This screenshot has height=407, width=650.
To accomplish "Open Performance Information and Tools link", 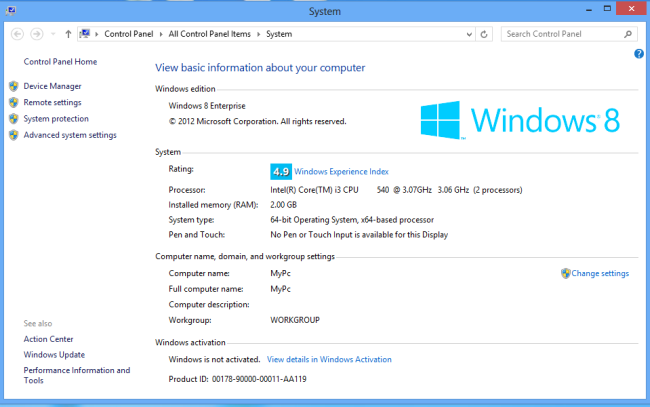I will point(77,375).
